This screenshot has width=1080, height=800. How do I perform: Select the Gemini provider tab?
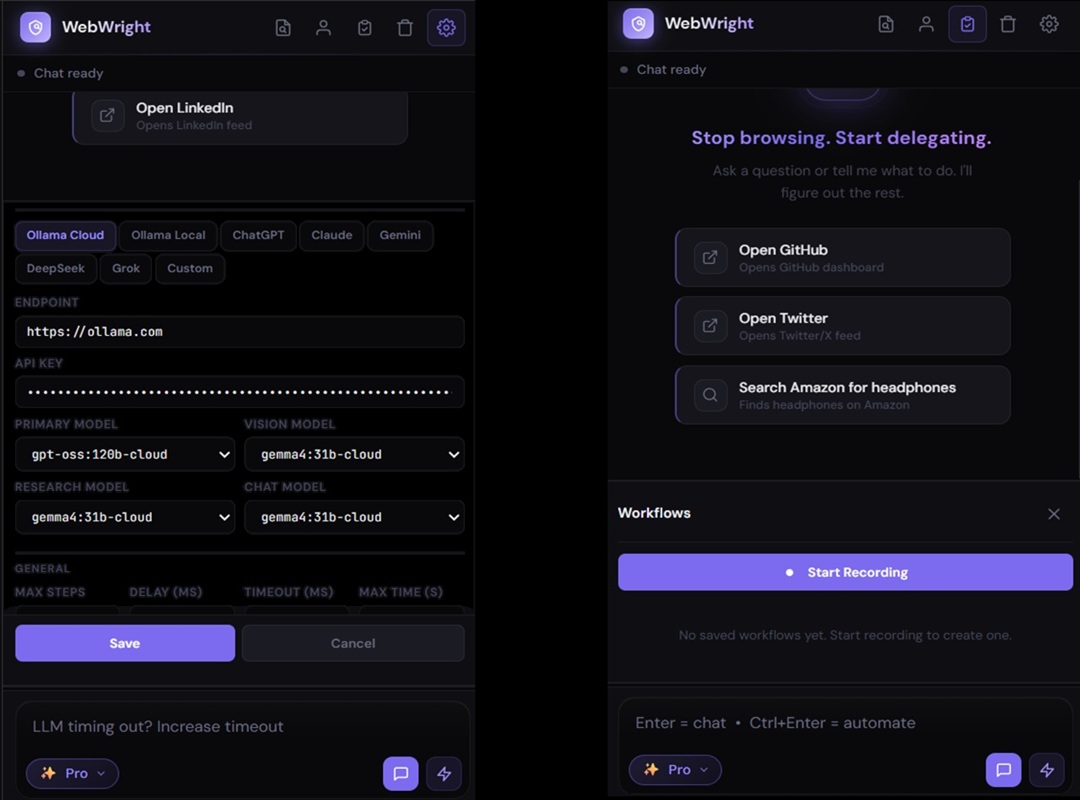point(400,236)
